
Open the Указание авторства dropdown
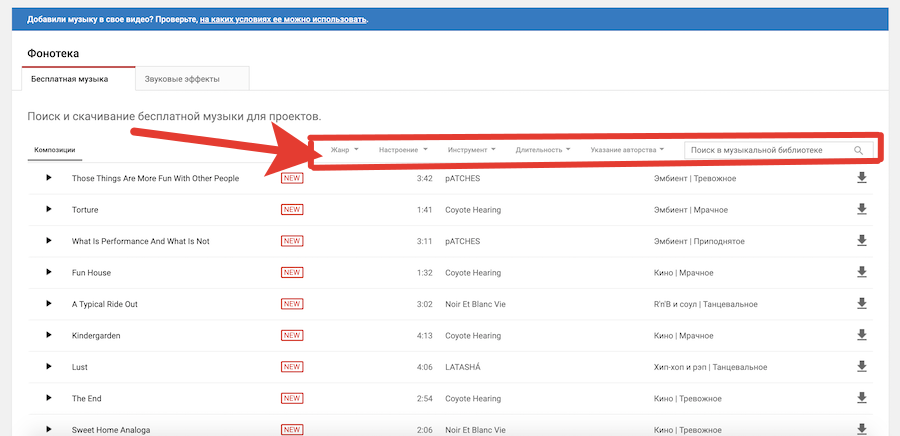[x=627, y=150]
